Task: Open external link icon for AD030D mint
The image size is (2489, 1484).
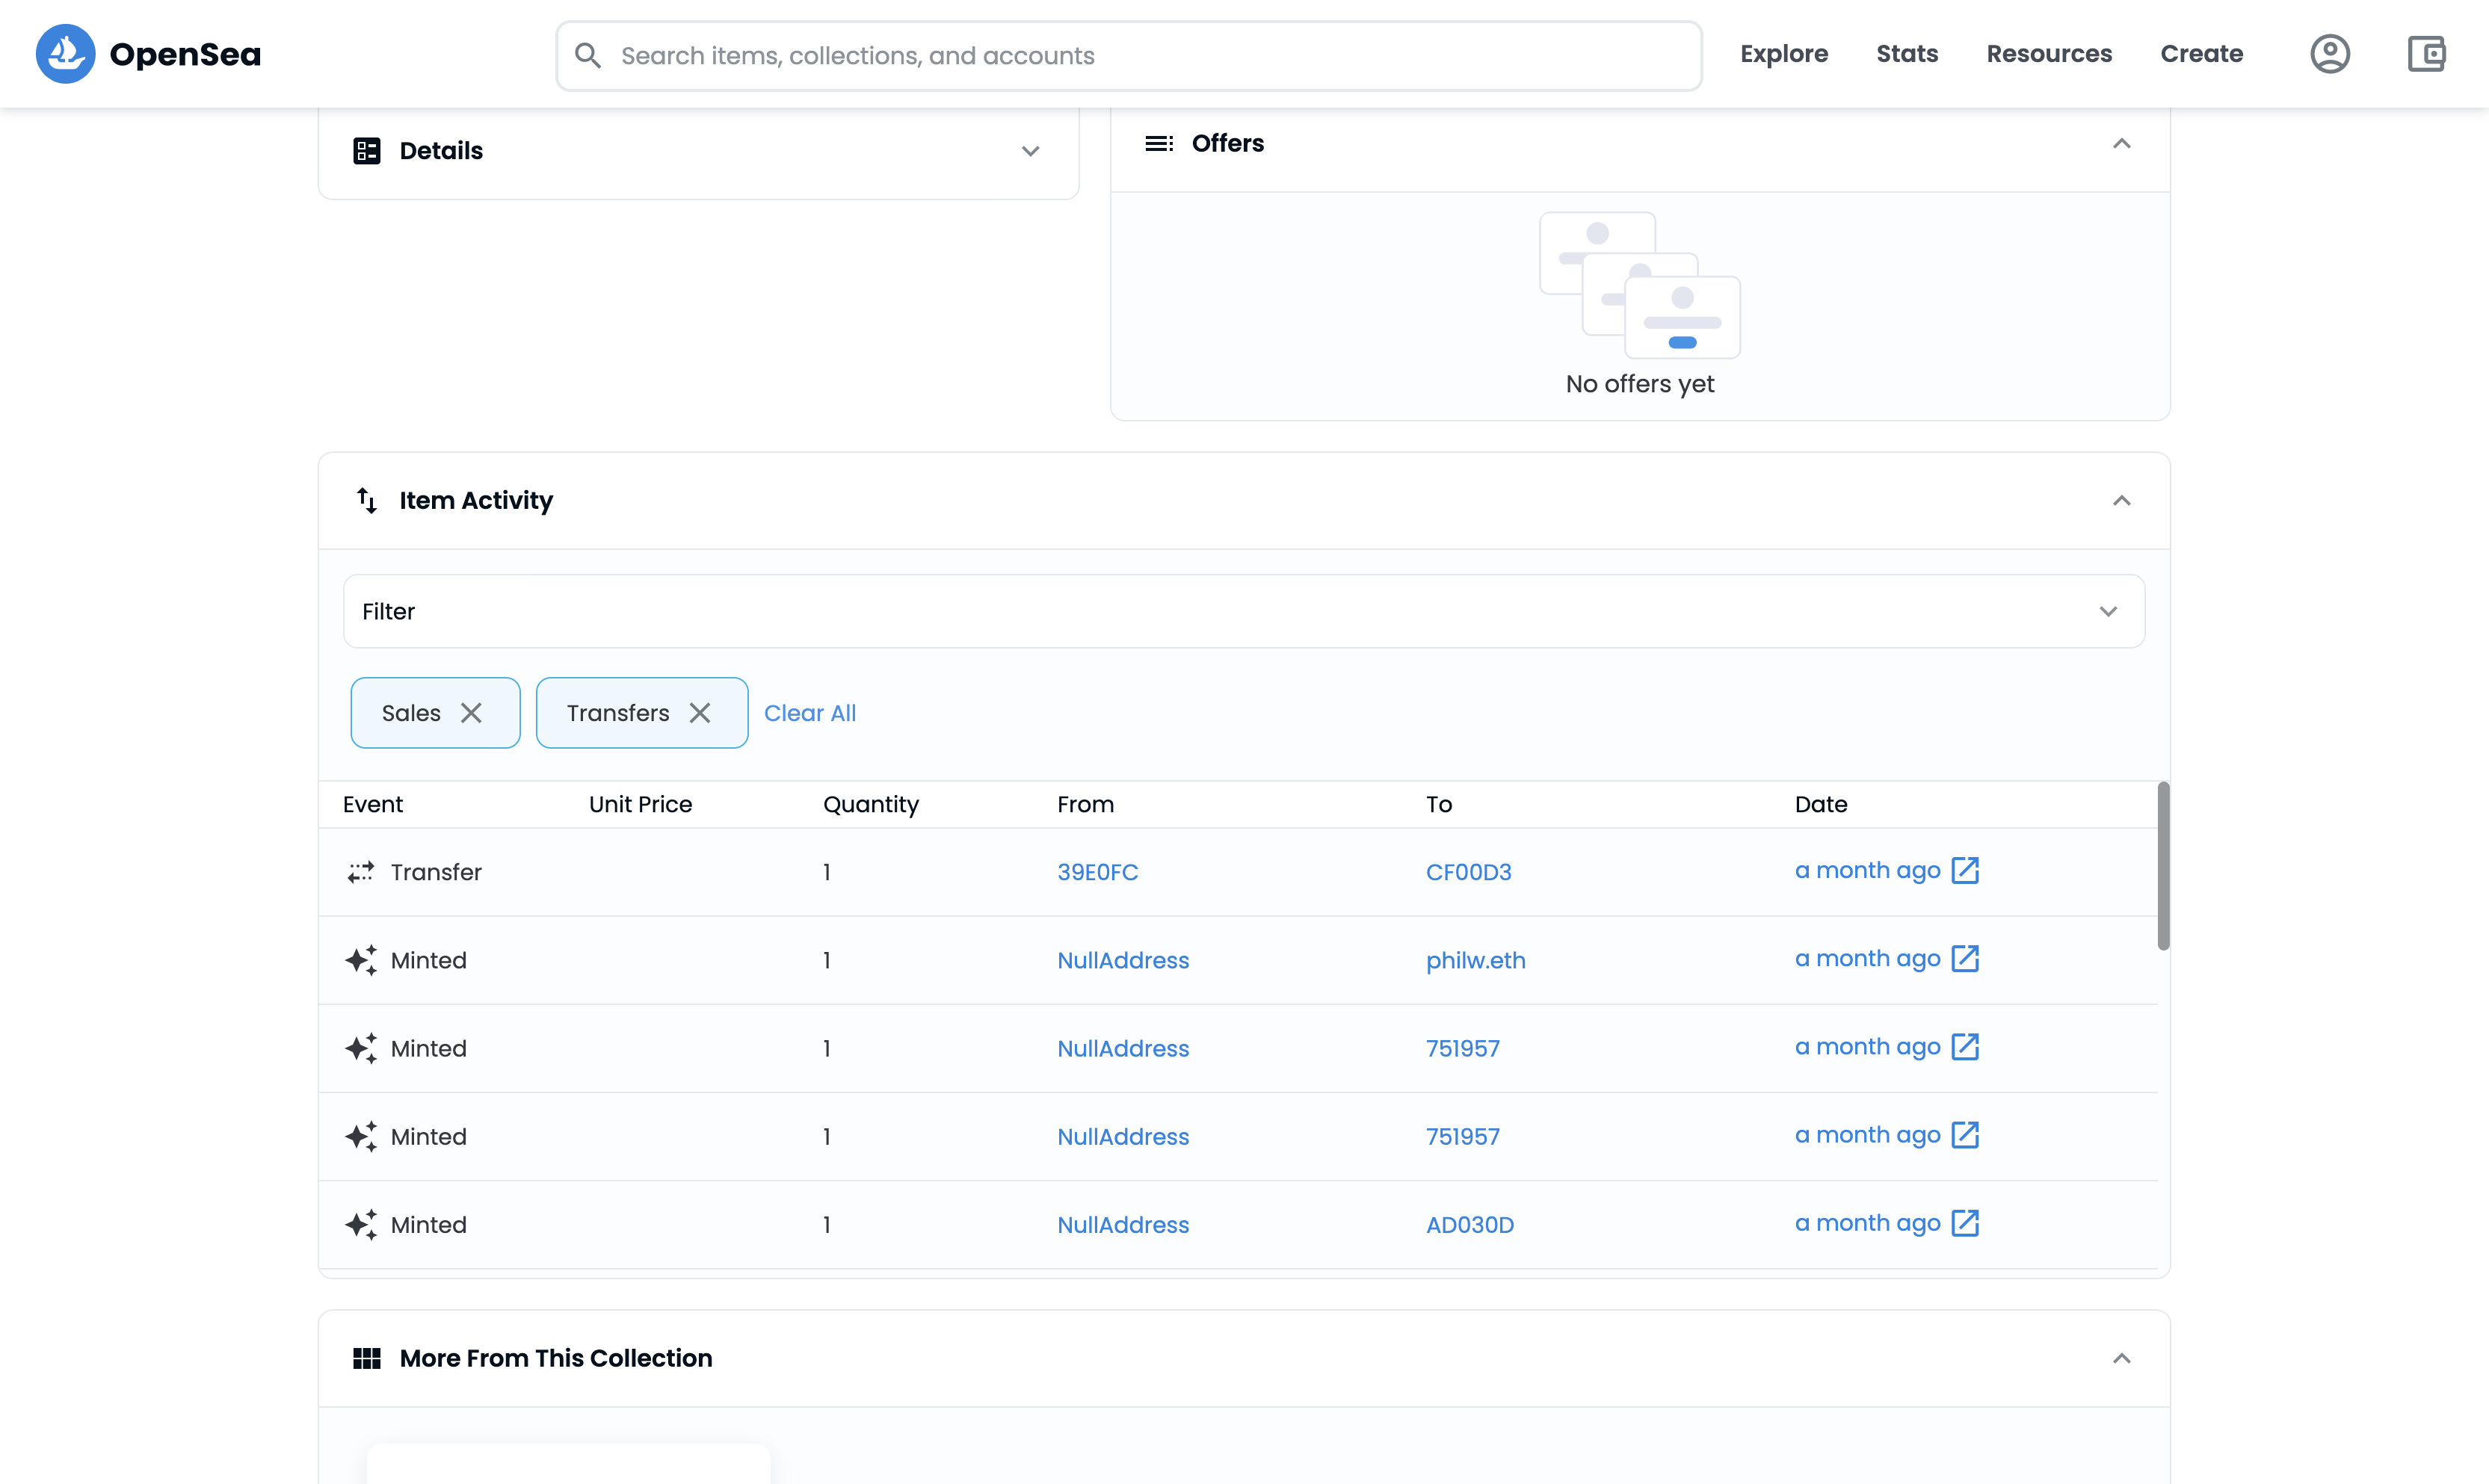Action: tap(1965, 1223)
